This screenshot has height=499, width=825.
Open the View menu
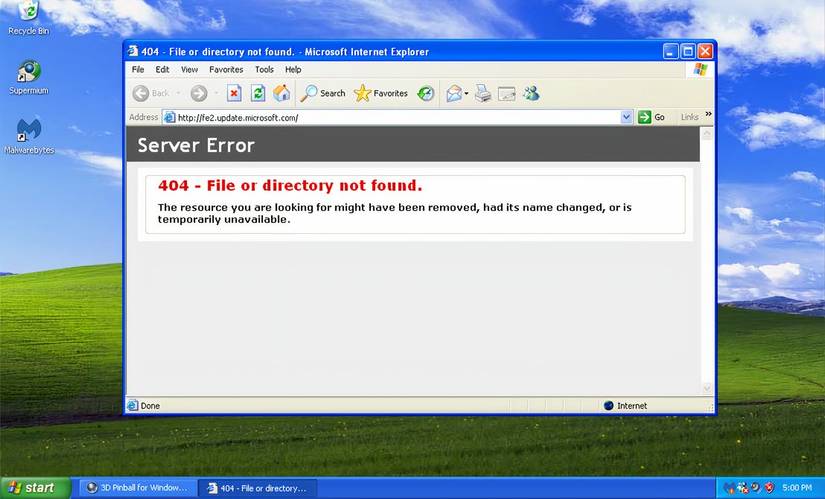click(189, 69)
